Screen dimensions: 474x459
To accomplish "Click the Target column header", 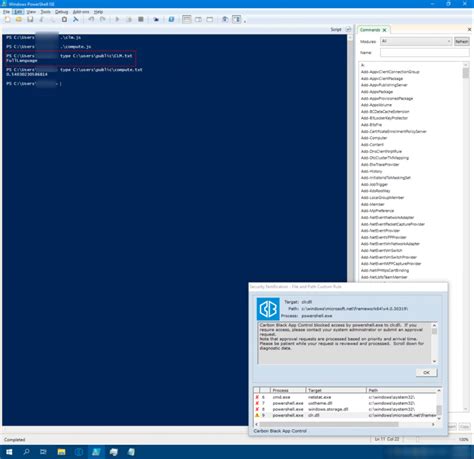I will (x=336, y=390).
